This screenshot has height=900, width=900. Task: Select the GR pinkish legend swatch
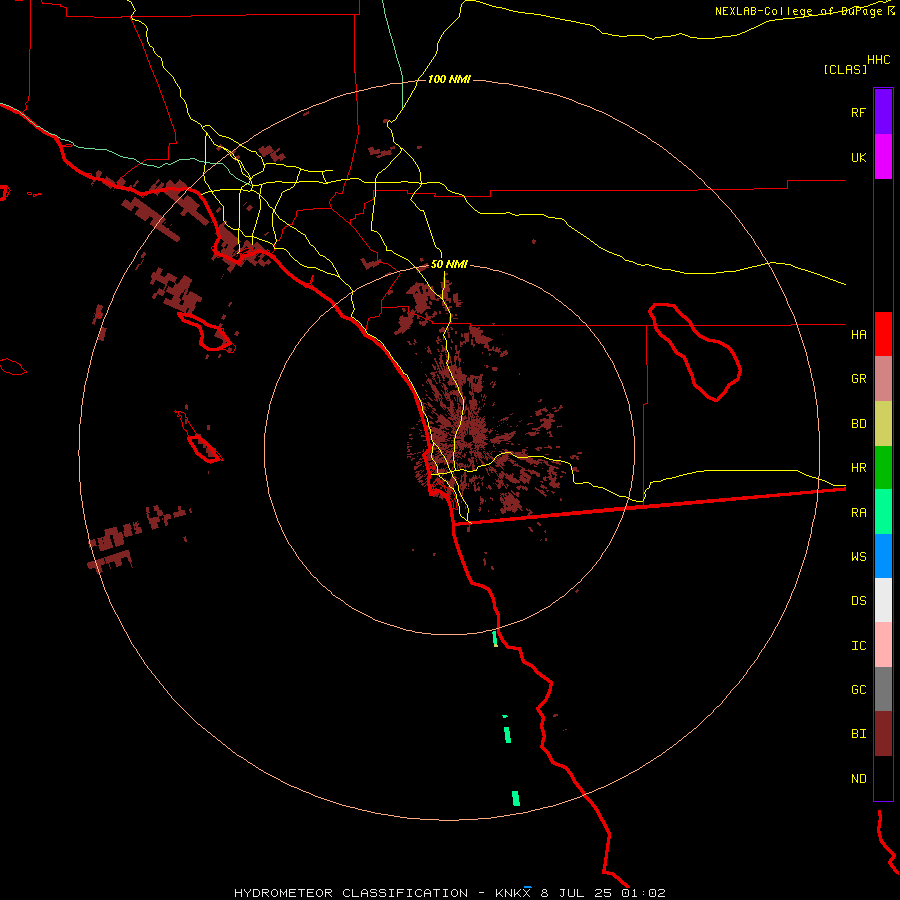883,379
